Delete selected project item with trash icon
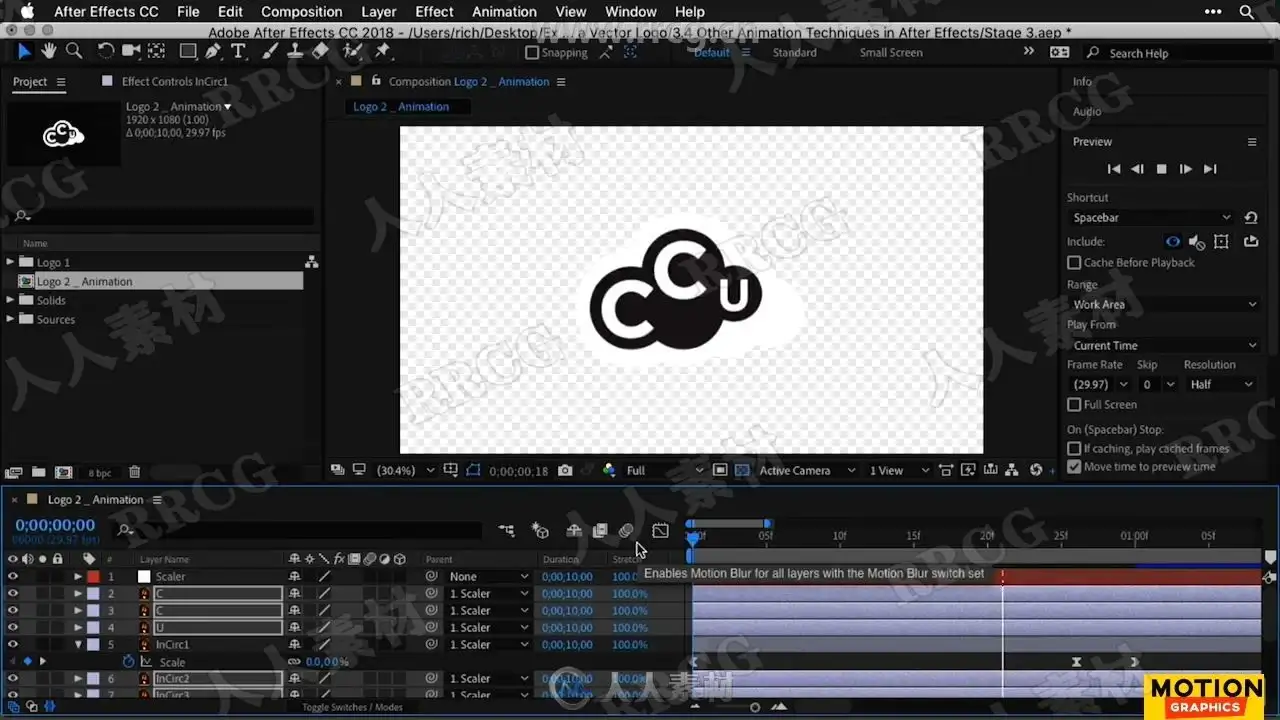 135,472
